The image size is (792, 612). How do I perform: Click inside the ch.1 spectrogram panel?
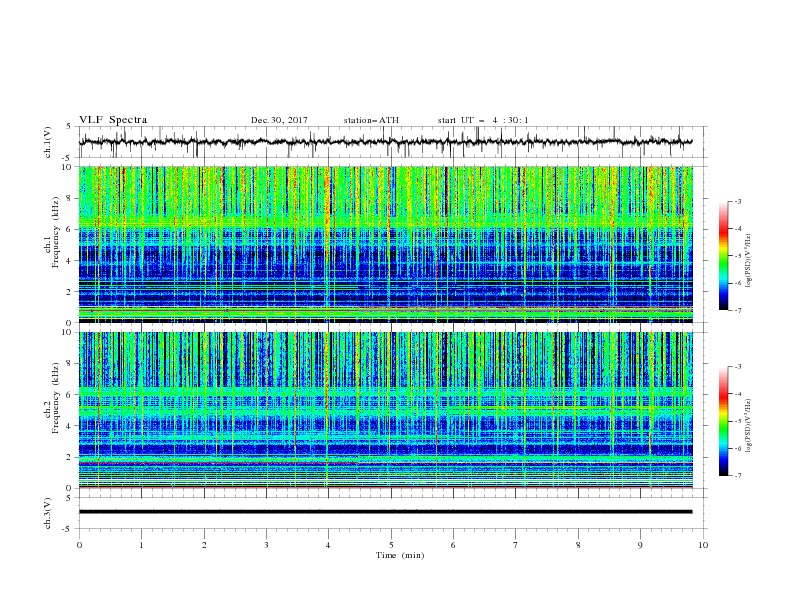pos(385,244)
